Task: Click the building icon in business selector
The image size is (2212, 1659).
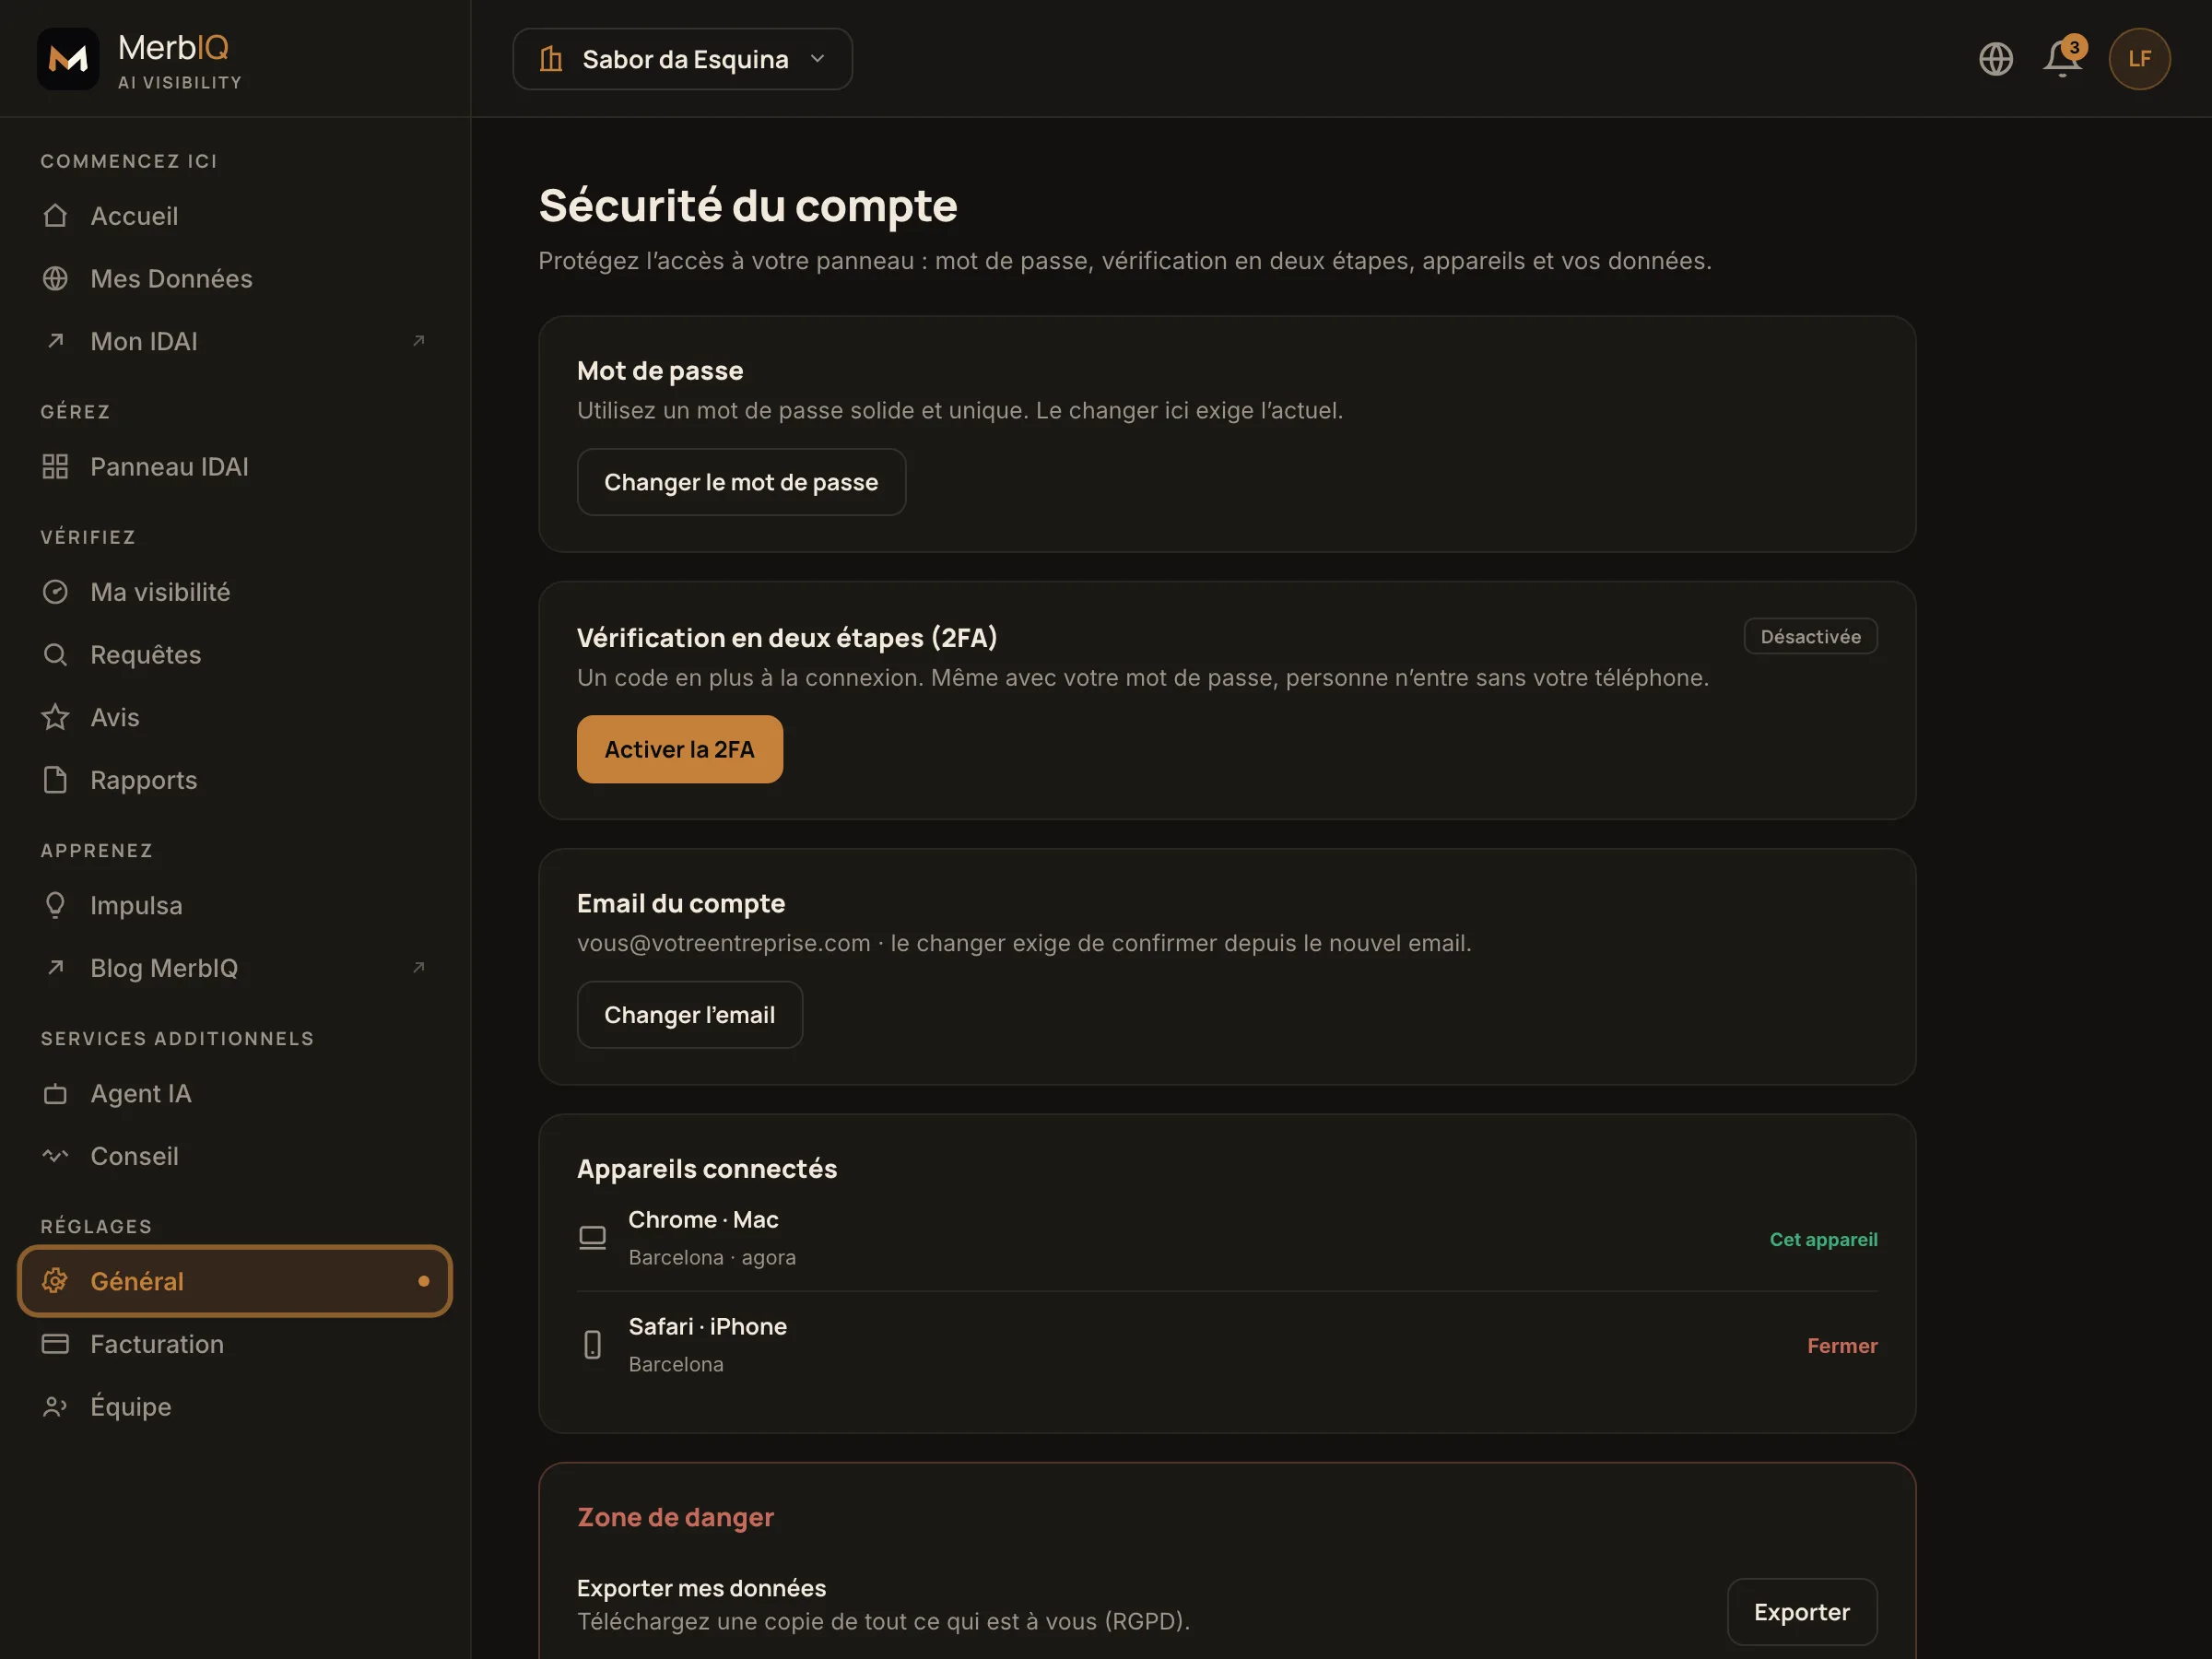Action: [x=551, y=59]
